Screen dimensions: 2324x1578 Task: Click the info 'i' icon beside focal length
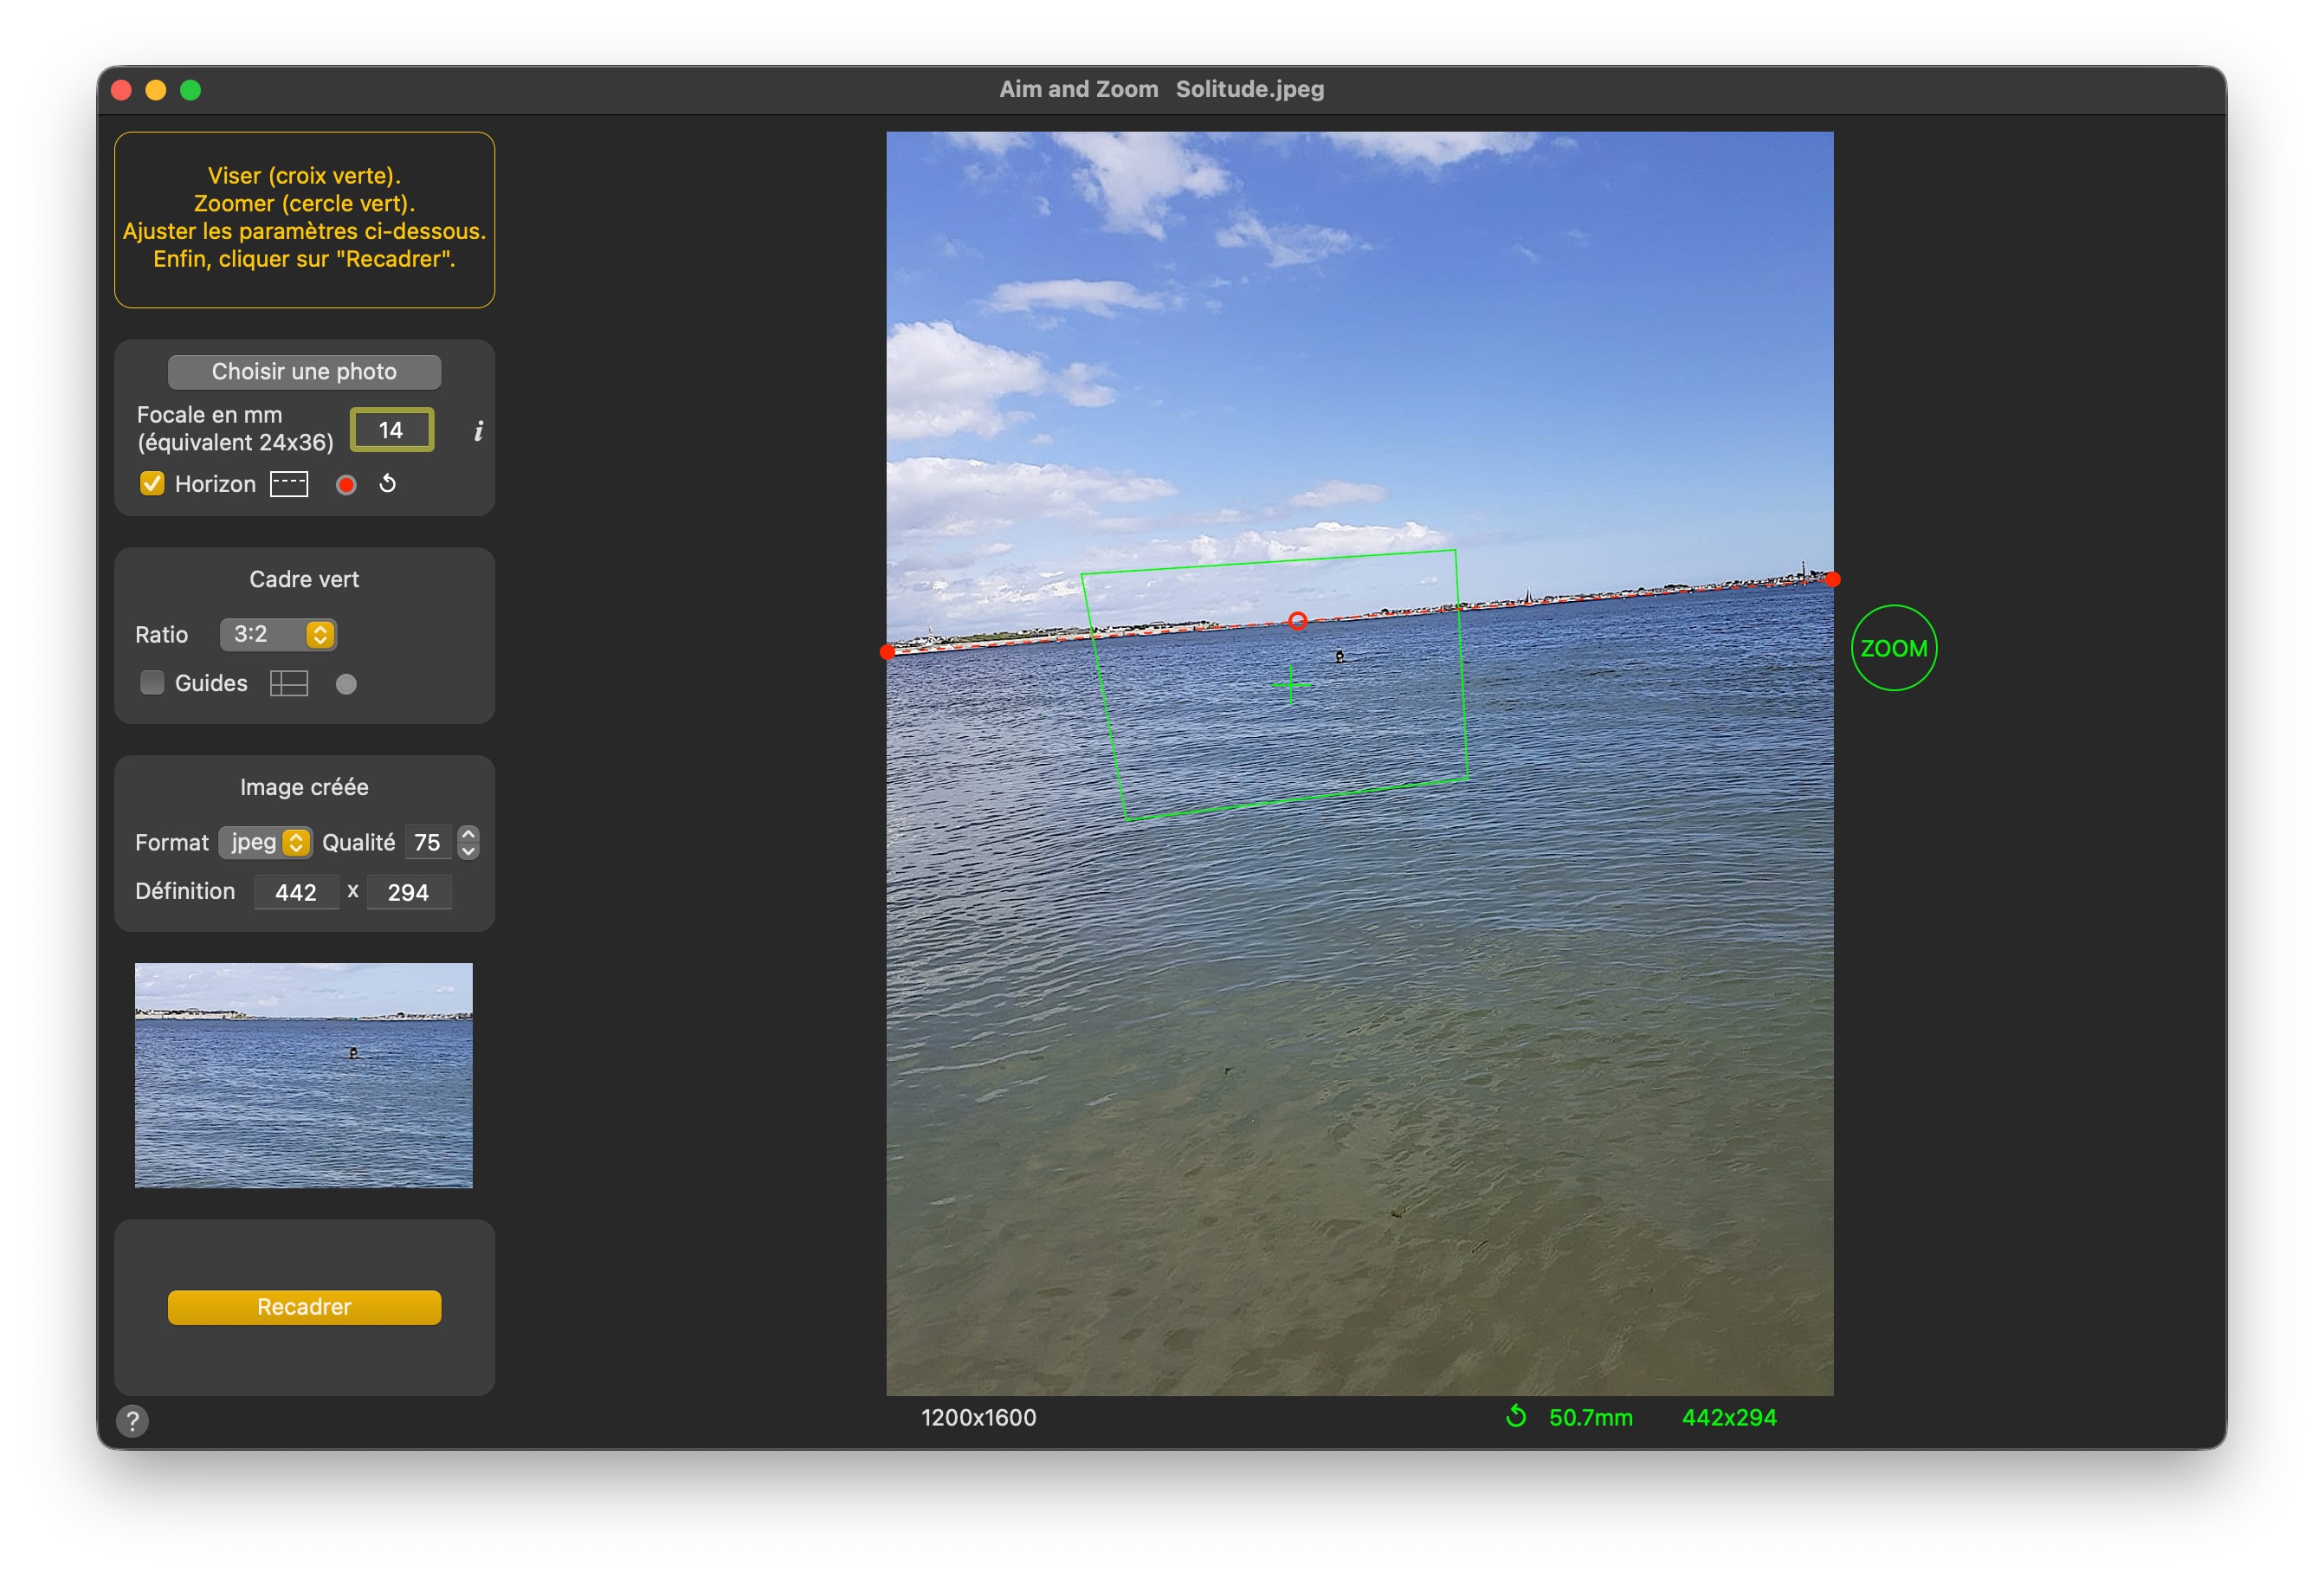(x=478, y=430)
